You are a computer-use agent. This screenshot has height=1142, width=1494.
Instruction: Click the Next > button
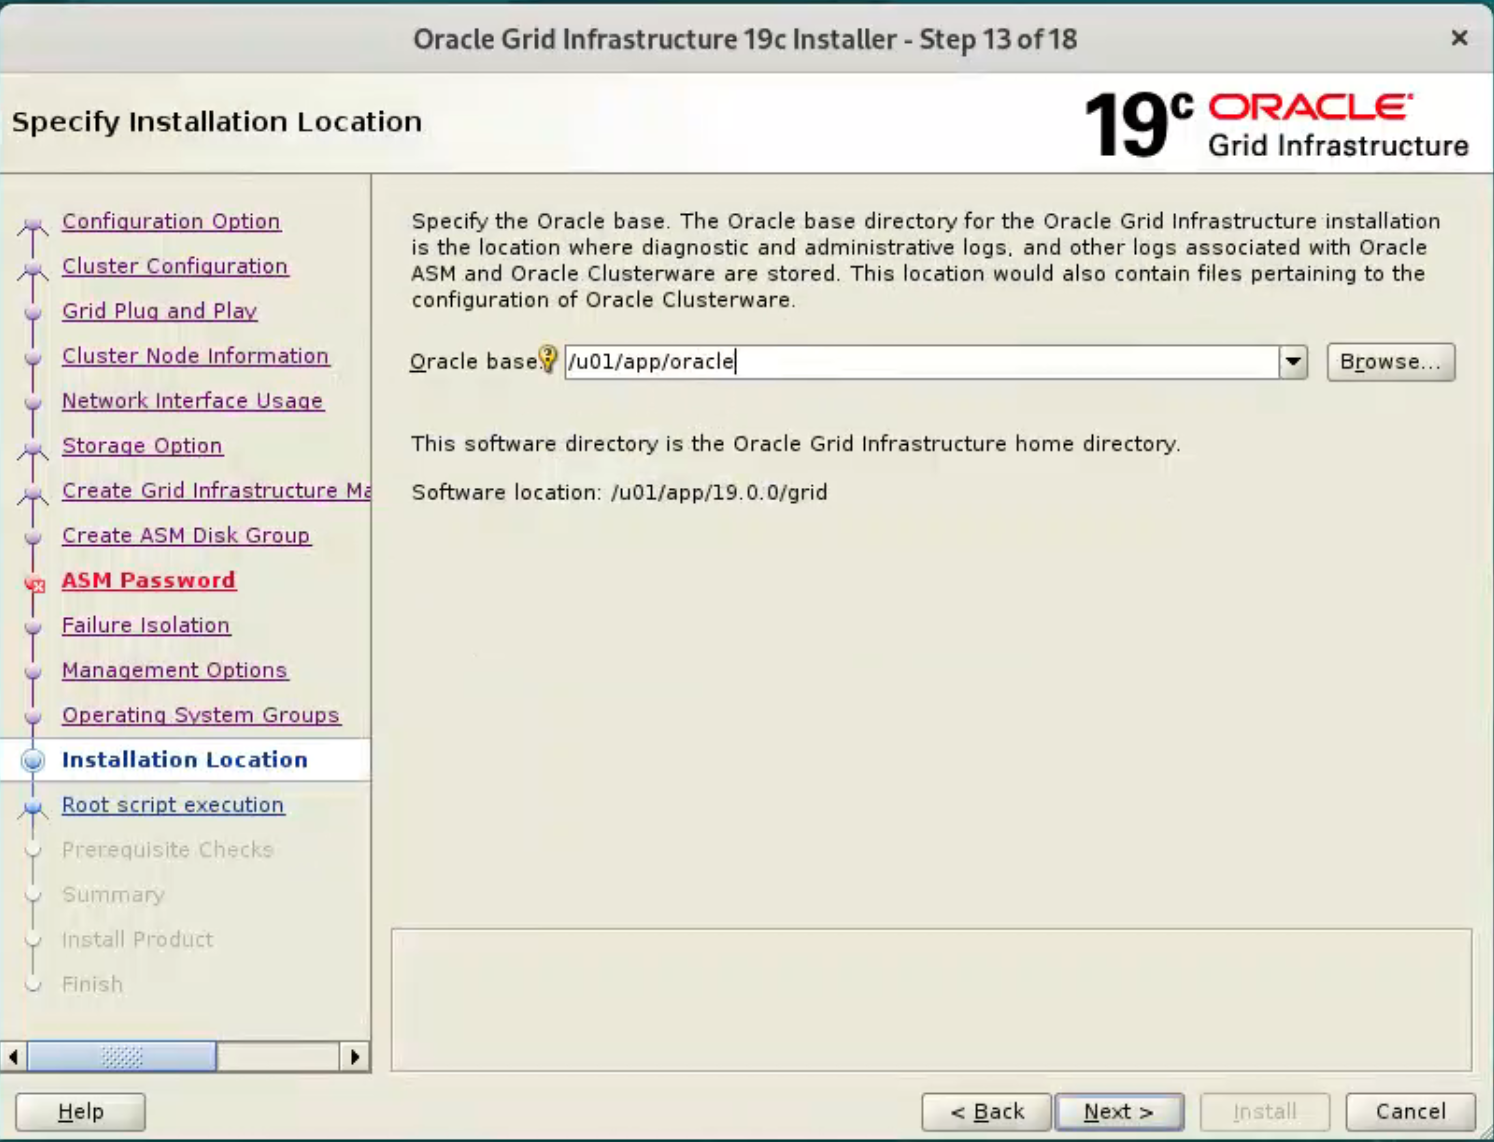(1119, 1112)
